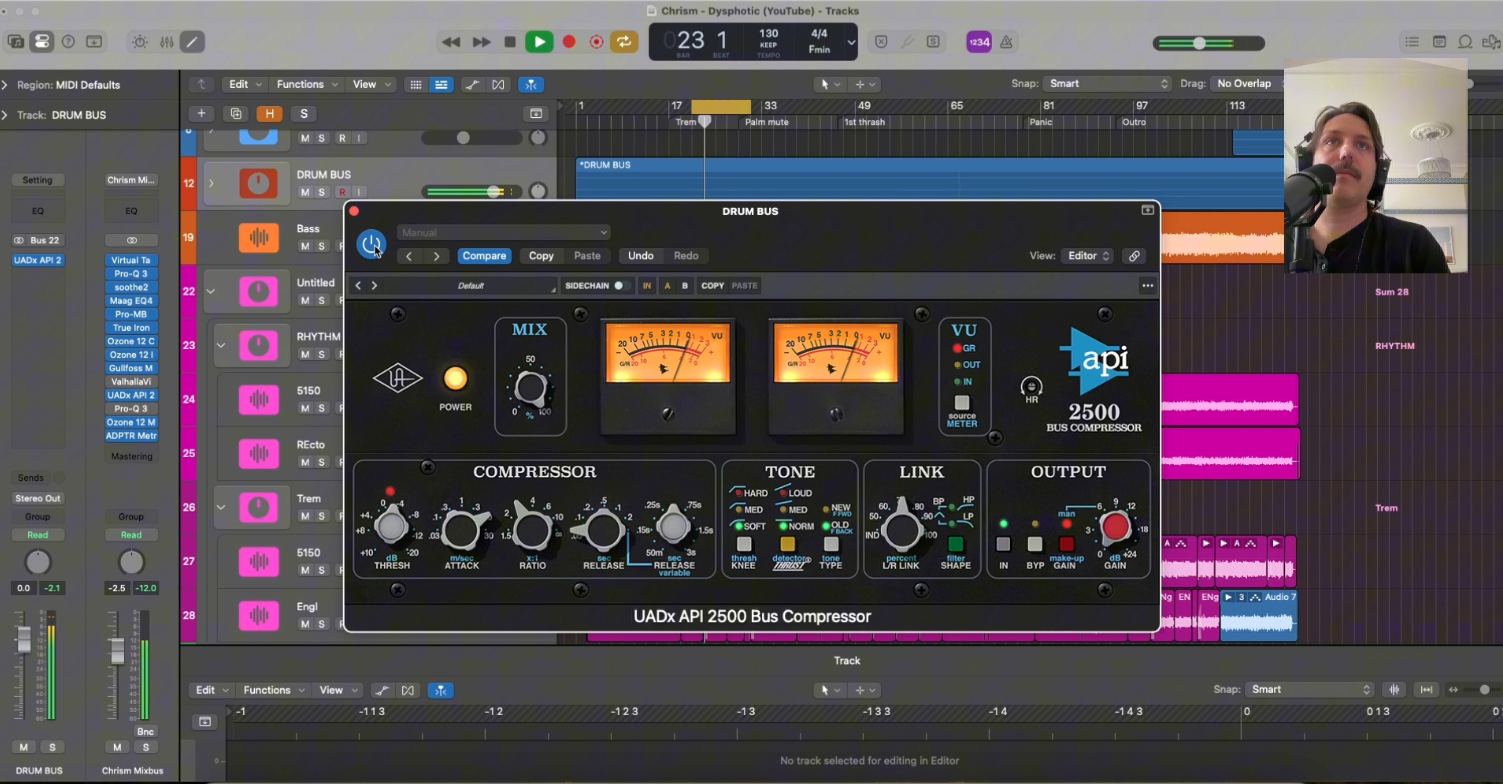Collapse the Trem track stack arrow
This screenshot has width=1503, height=784.
coord(221,507)
